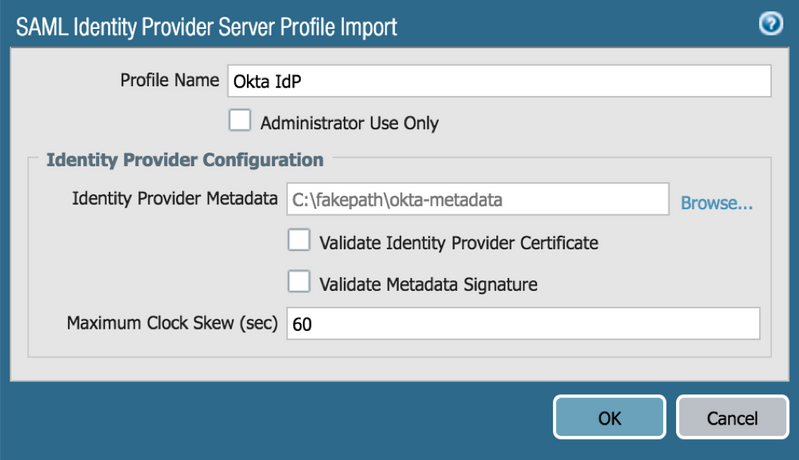The image size is (799, 460).
Task: Toggle Validate Identity Provider Certificate checkbox
Action: pyautogui.click(x=299, y=241)
